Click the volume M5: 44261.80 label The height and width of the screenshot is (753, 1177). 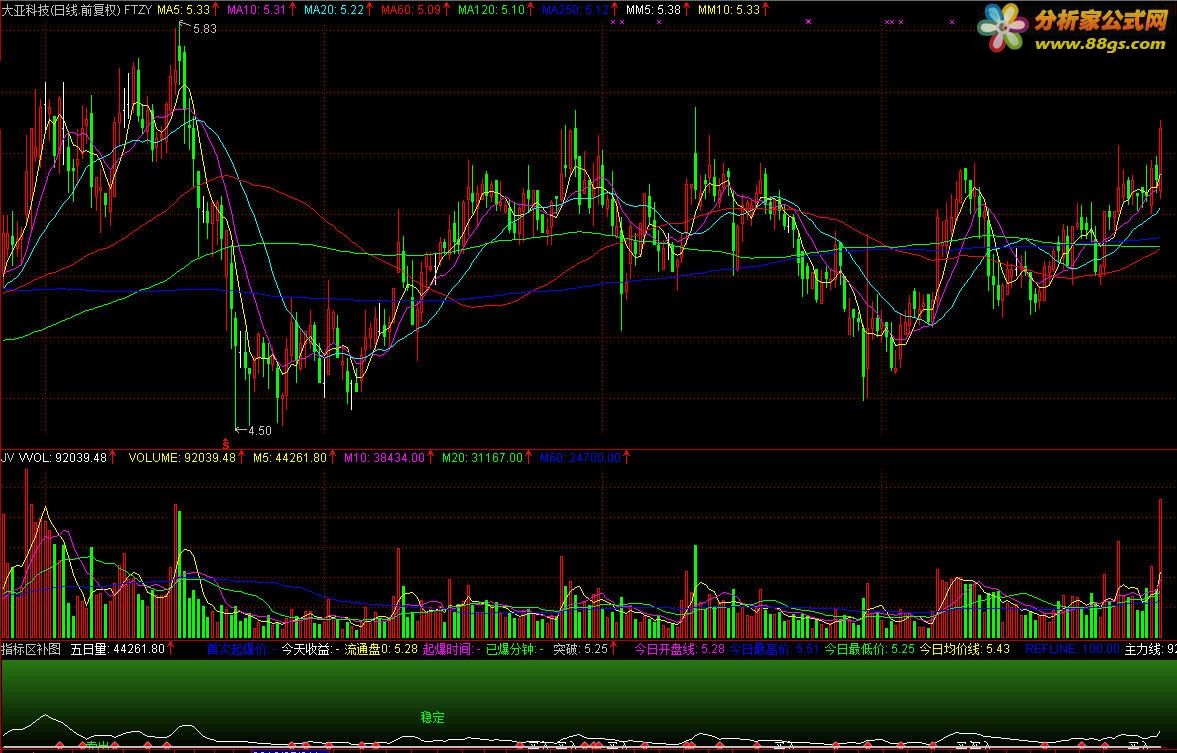(289, 457)
